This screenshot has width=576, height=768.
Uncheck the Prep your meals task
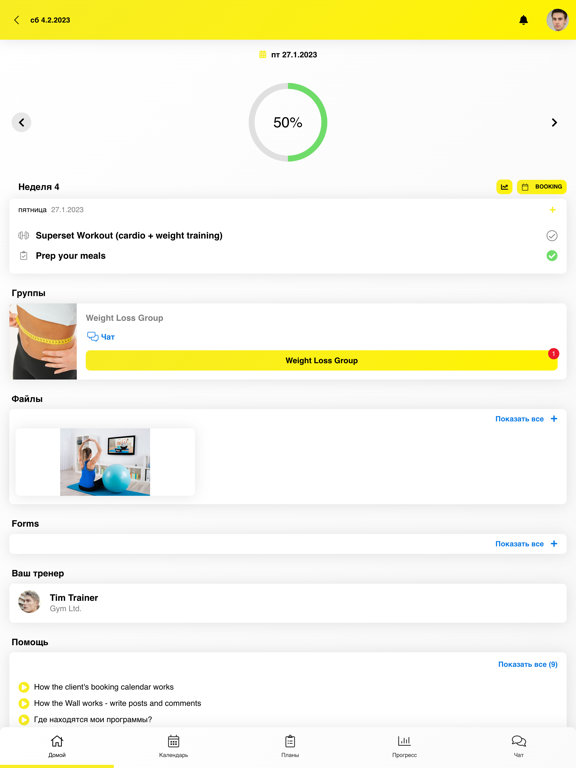pos(552,256)
